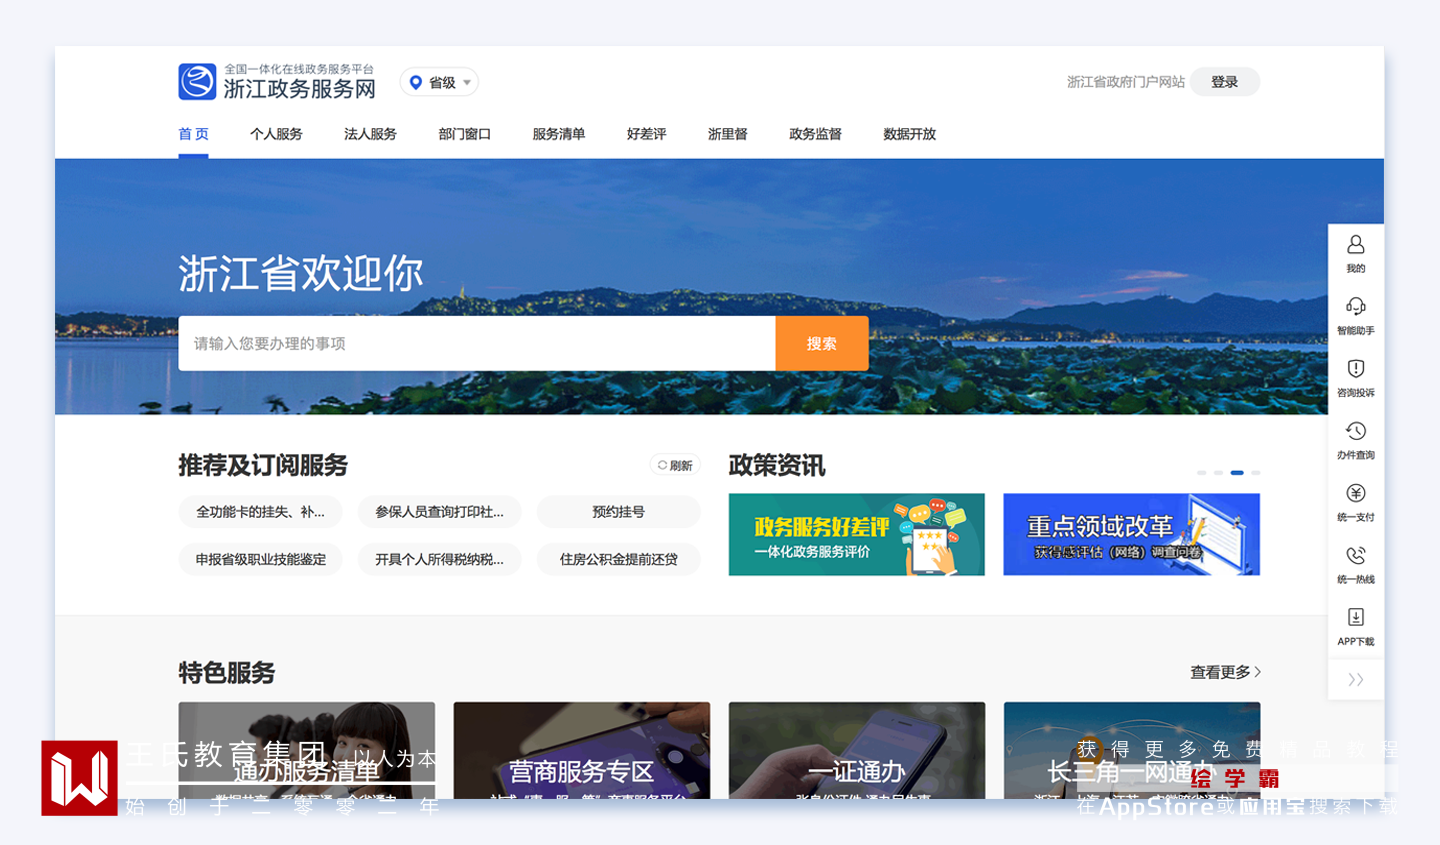
Task: Click the 登录 login button
Action: click(x=1225, y=82)
